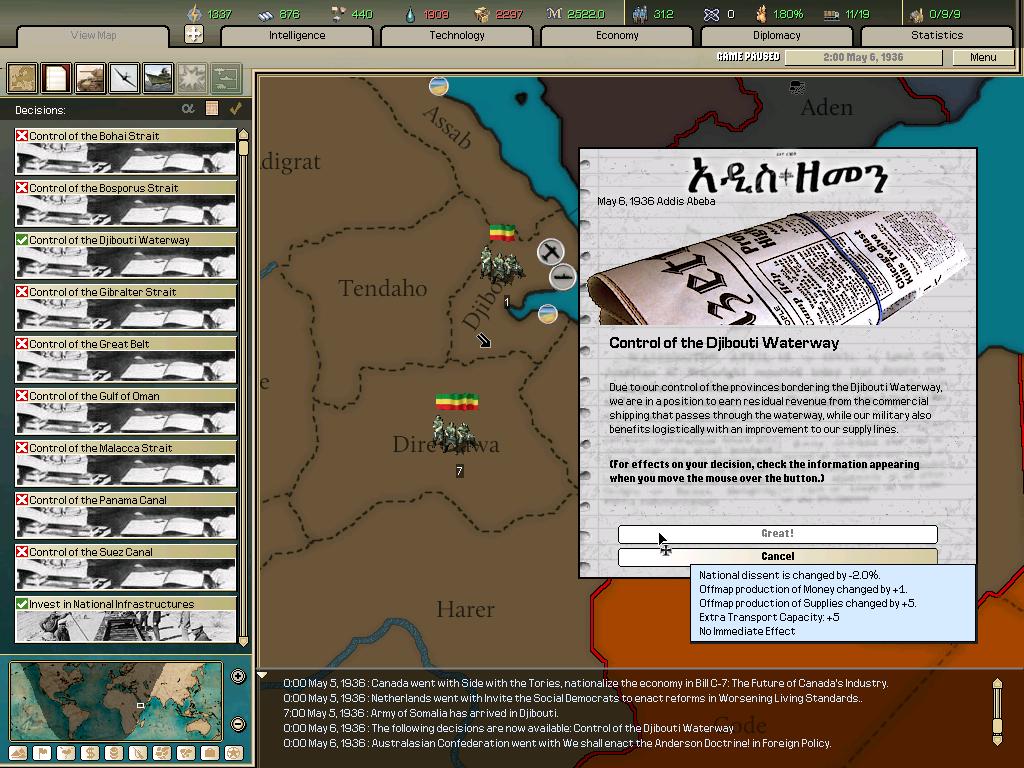Select the political flag map mode icon
Image resolution: width=1024 pixels, height=768 pixels.
point(42,753)
